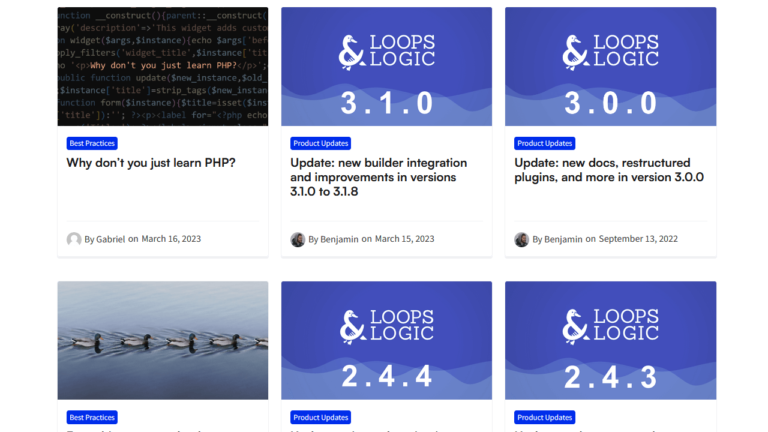Click Gabriel's avatar icon
The height and width of the screenshot is (432, 768).
pos(74,239)
